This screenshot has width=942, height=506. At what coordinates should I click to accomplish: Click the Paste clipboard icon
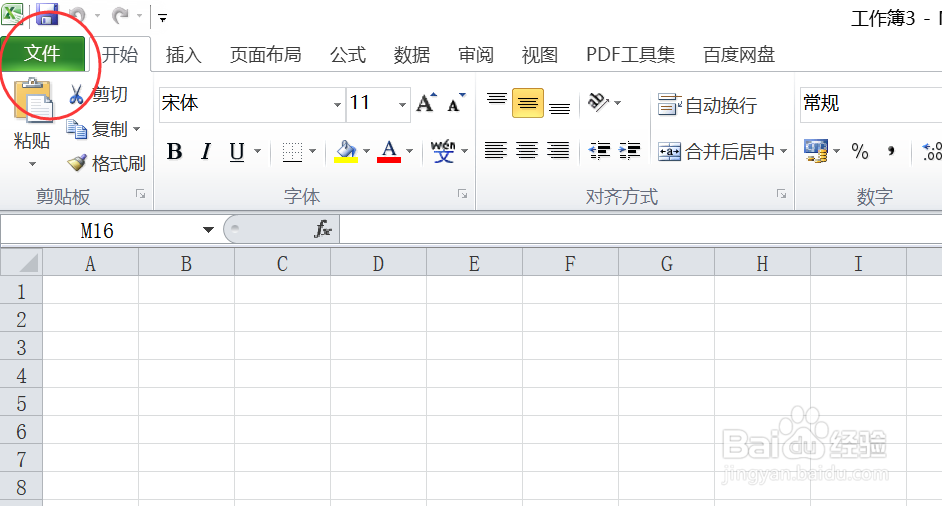pos(32,100)
